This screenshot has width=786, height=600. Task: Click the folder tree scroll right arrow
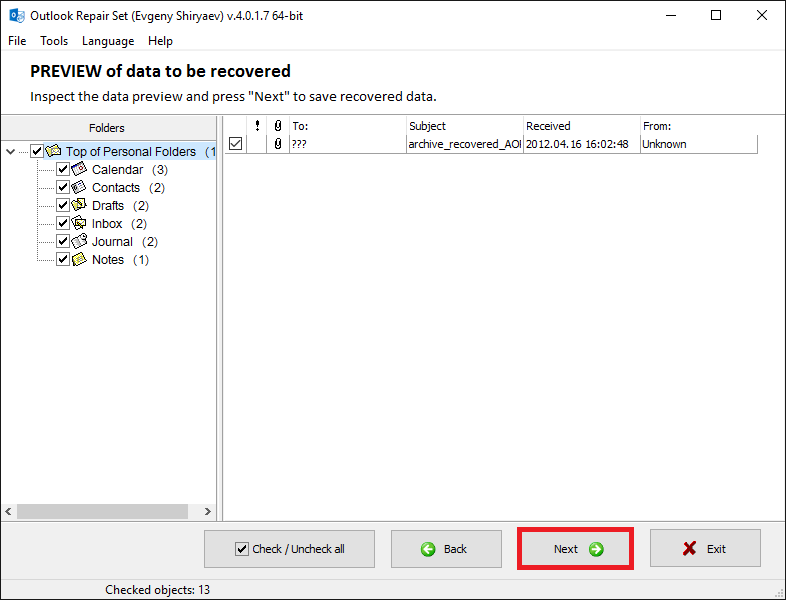point(208,511)
